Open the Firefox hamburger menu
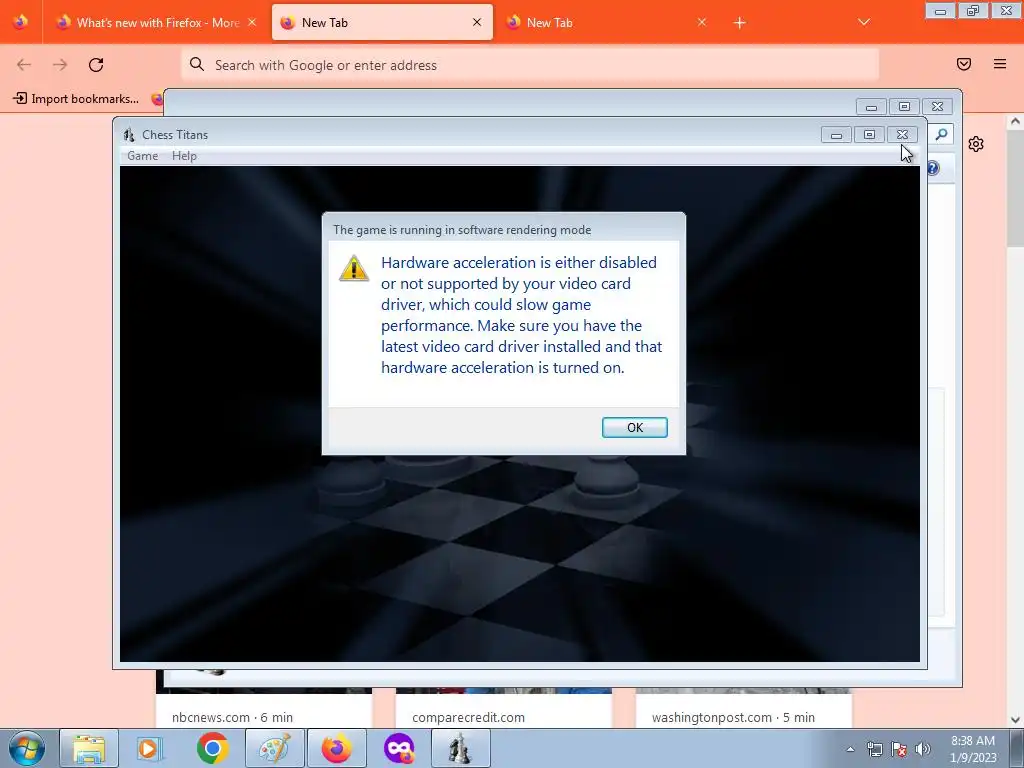The width and height of the screenshot is (1024, 768). pos(1000,64)
